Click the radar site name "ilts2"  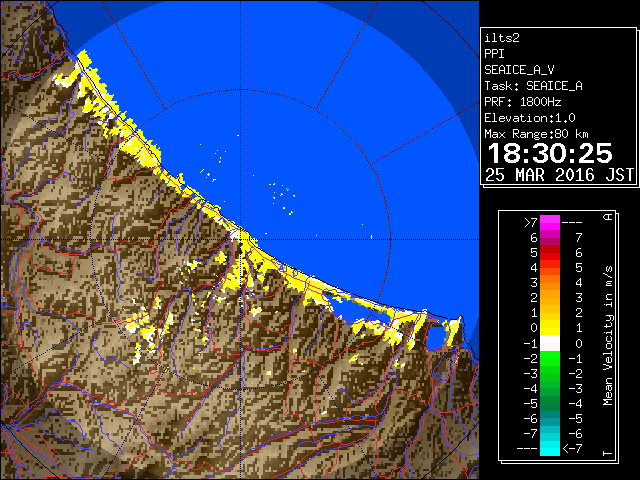(502, 38)
